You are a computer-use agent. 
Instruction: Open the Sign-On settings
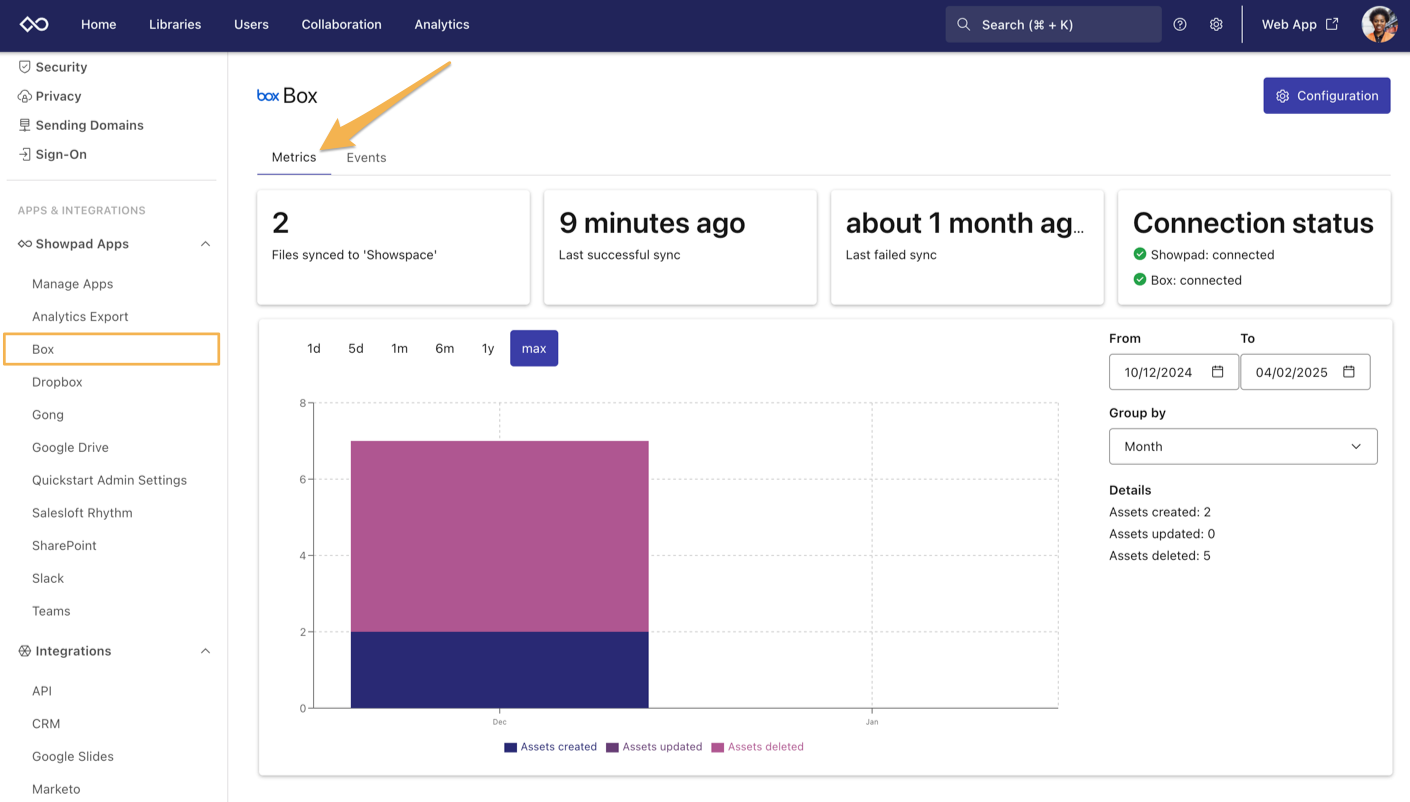click(60, 154)
